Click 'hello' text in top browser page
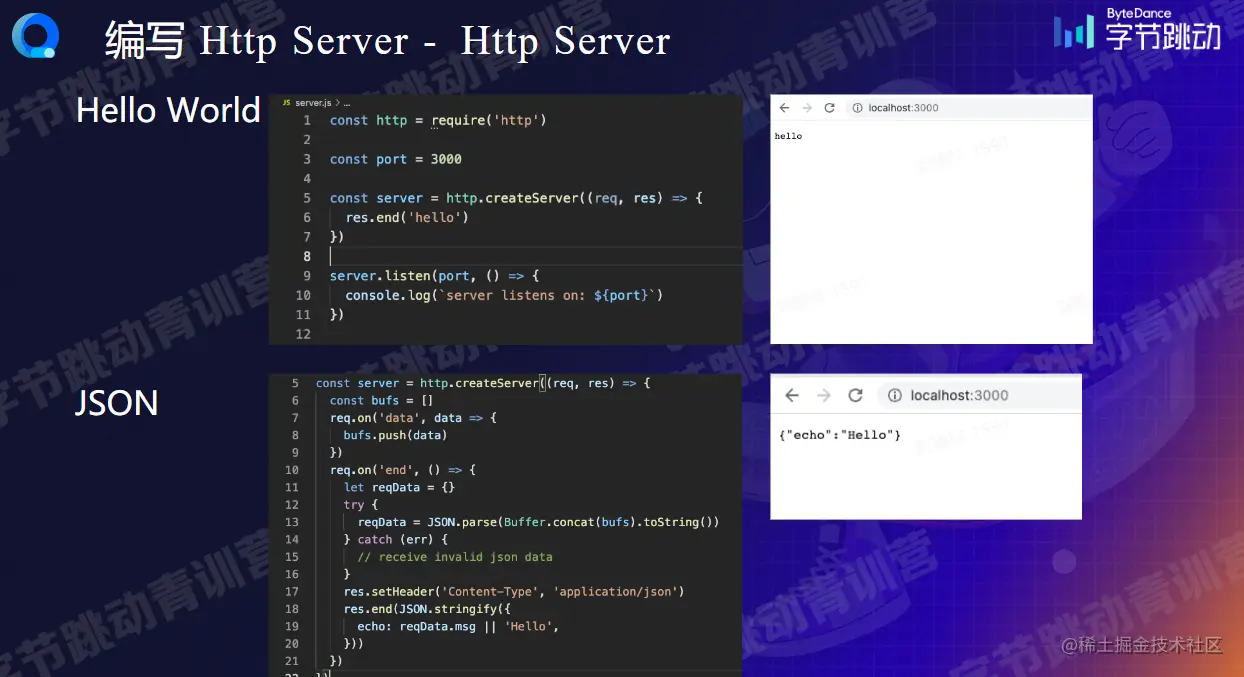Screen dimensions: 1244x677 [x=788, y=136]
